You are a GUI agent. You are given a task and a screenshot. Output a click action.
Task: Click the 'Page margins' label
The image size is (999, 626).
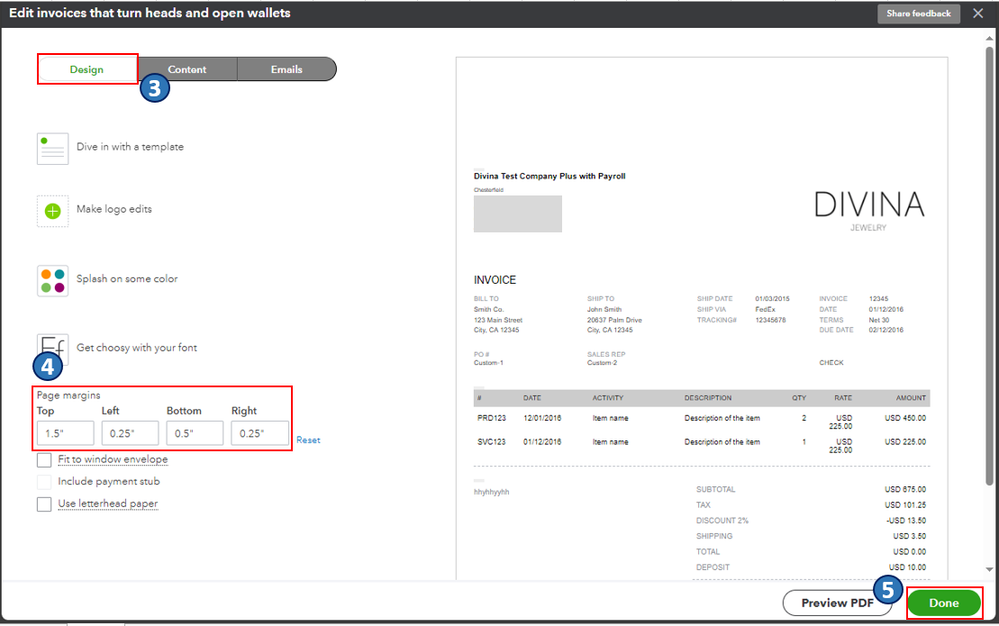tap(68, 395)
